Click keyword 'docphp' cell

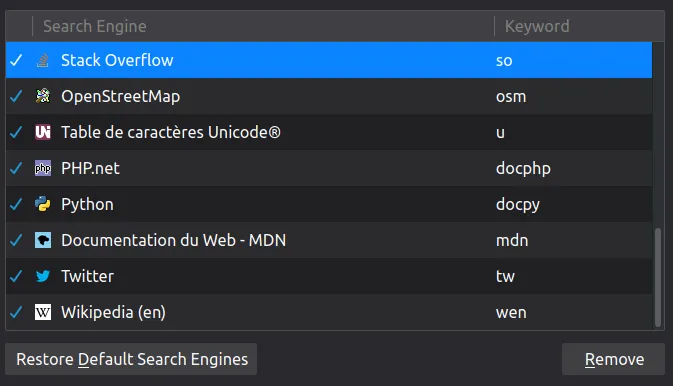tap(523, 169)
